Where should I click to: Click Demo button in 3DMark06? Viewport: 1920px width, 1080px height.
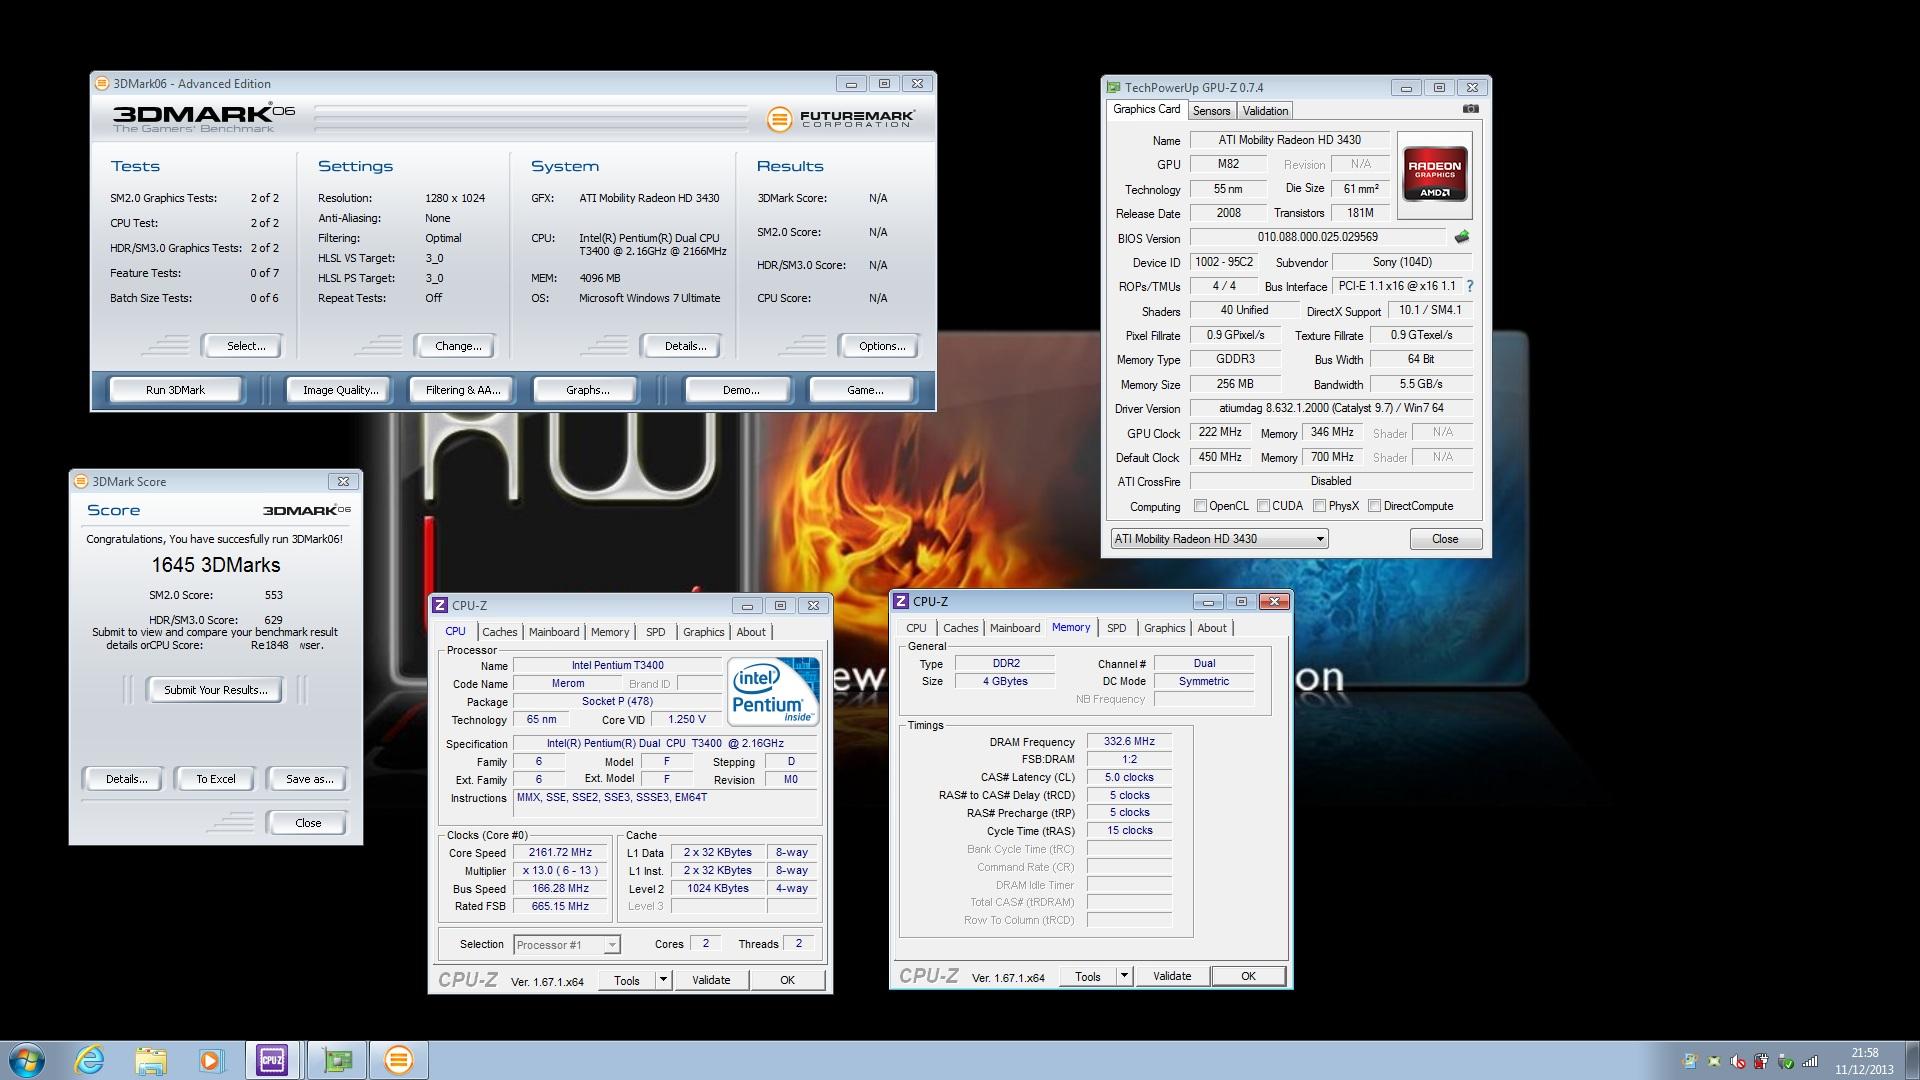740,390
